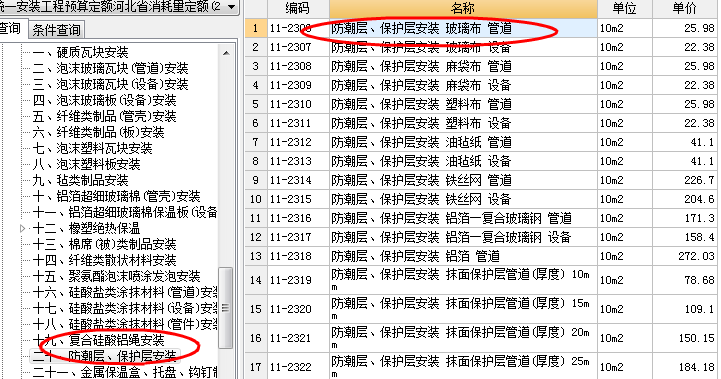This screenshot has height=379, width=721.
Task: Switch to the 条件查询 tab
Action: click(x=56, y=30)
